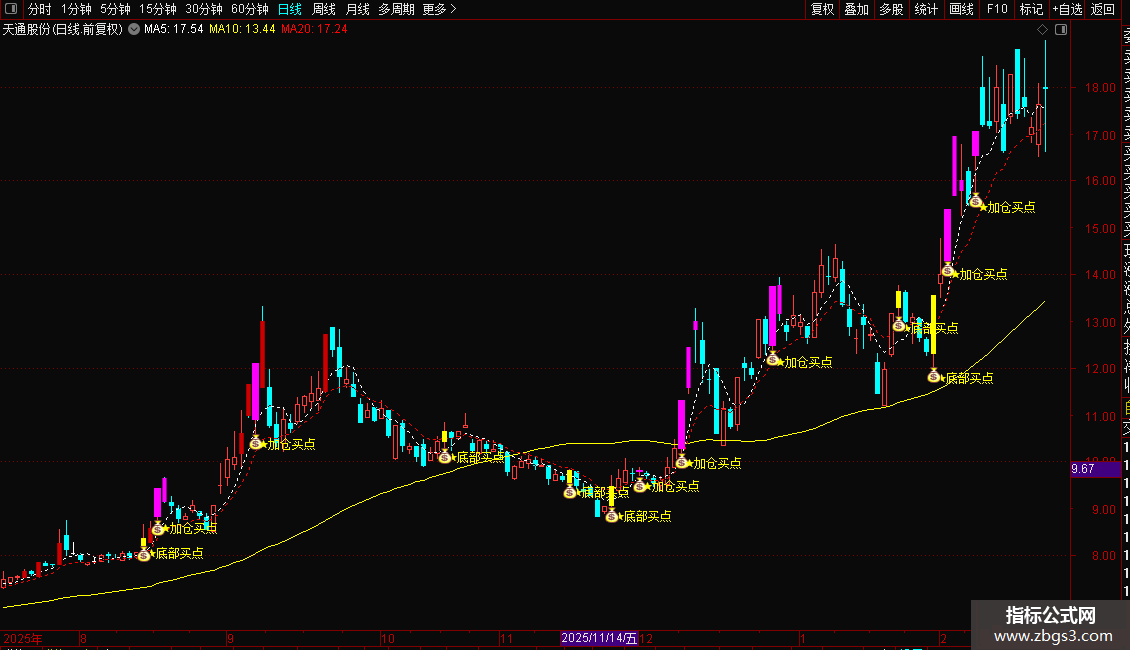The width and height of the screenshot is (1130, 650).
Task: Open the 多周期 multi-period view
Action: (396, 9)
